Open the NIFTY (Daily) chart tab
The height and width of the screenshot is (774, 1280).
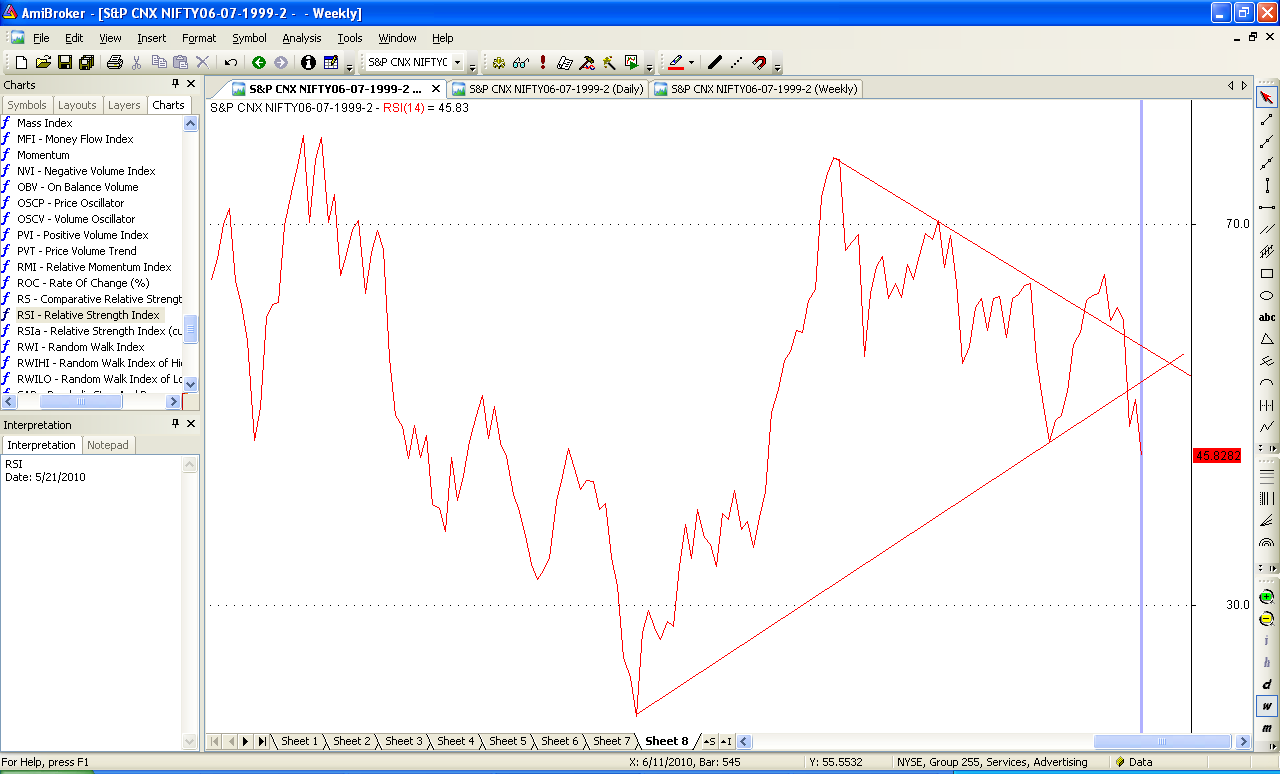click(548, 88)
